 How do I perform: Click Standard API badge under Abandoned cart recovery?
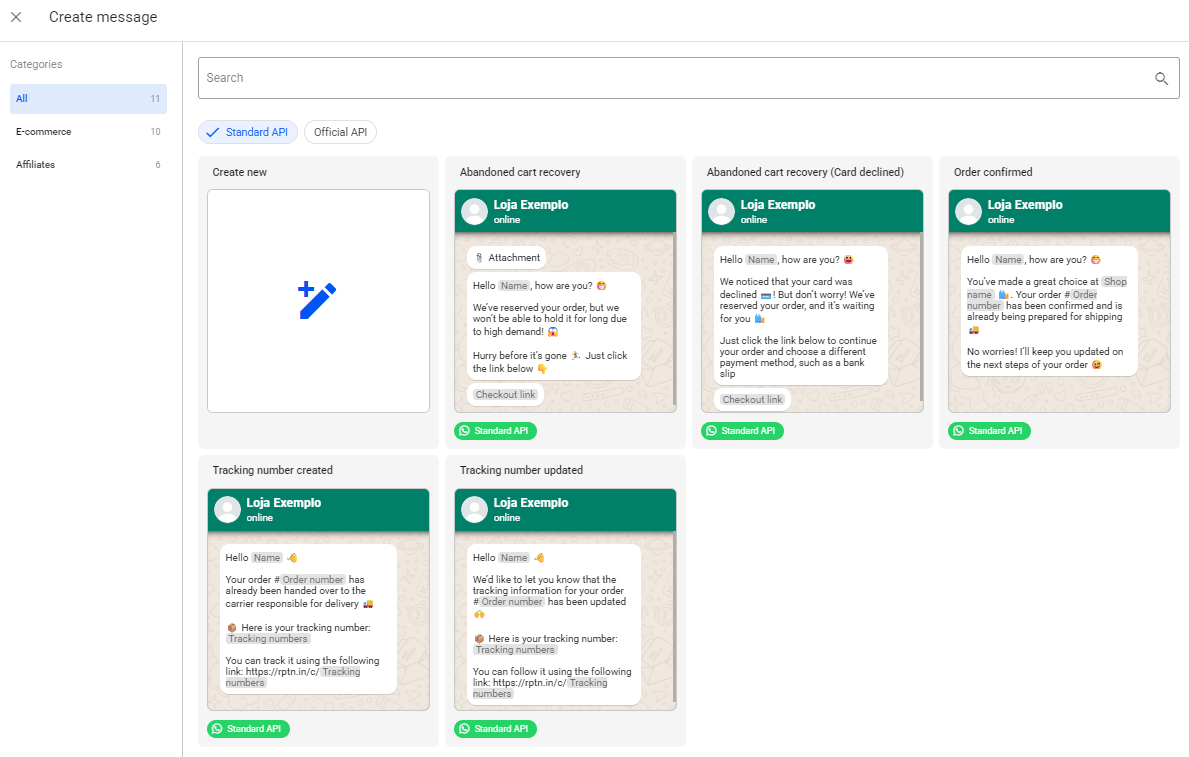pos(495,431)
